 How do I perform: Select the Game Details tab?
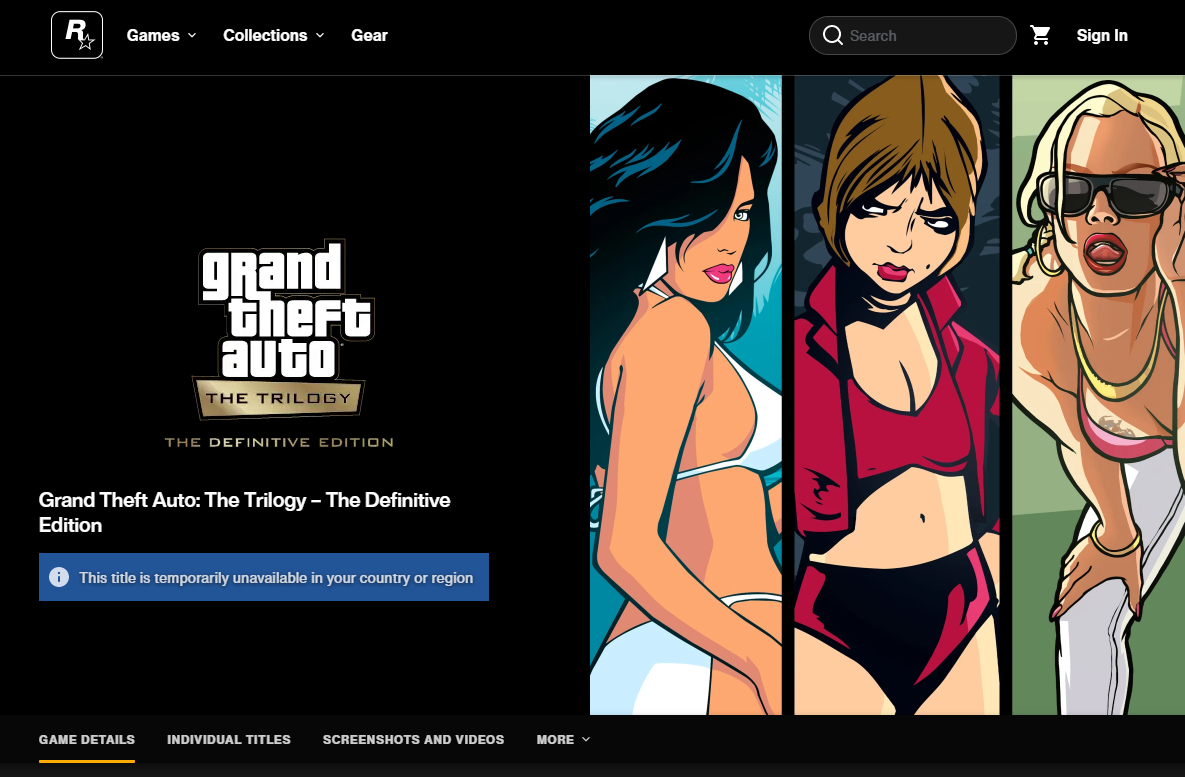pos(87,740)
